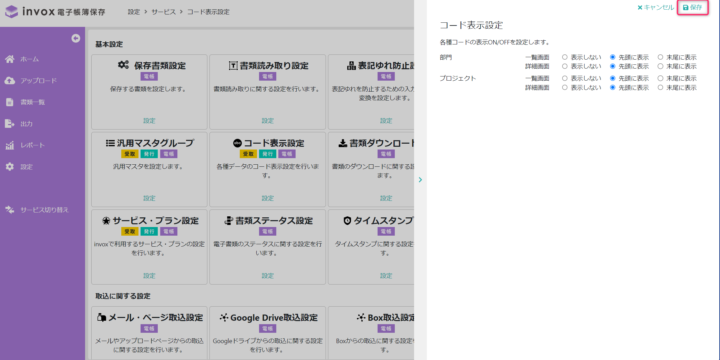The width and height of the screenshot is (720, 360).
Task: Select 末尾に表示 for 部門 詳細画面
Action: (x=660, y=66)
